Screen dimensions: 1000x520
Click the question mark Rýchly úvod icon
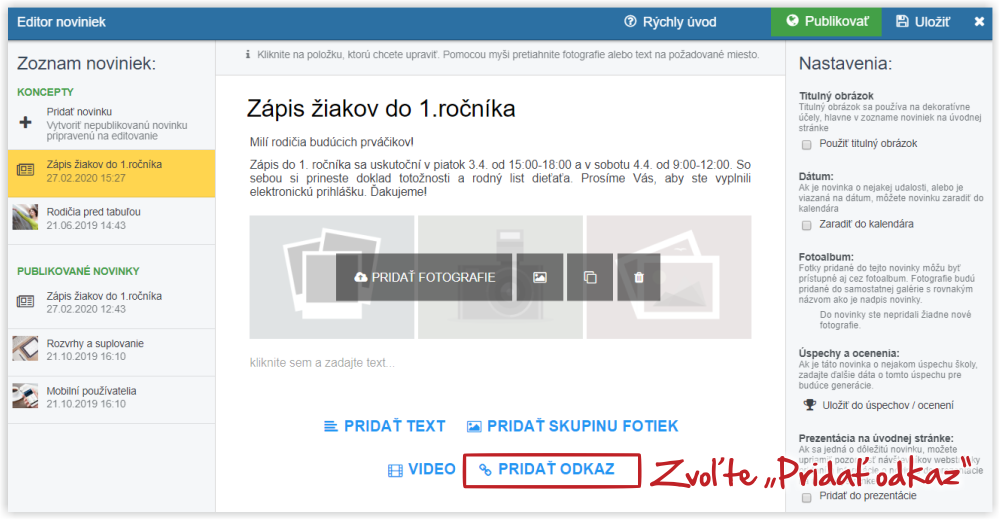[x=630, y=22]
